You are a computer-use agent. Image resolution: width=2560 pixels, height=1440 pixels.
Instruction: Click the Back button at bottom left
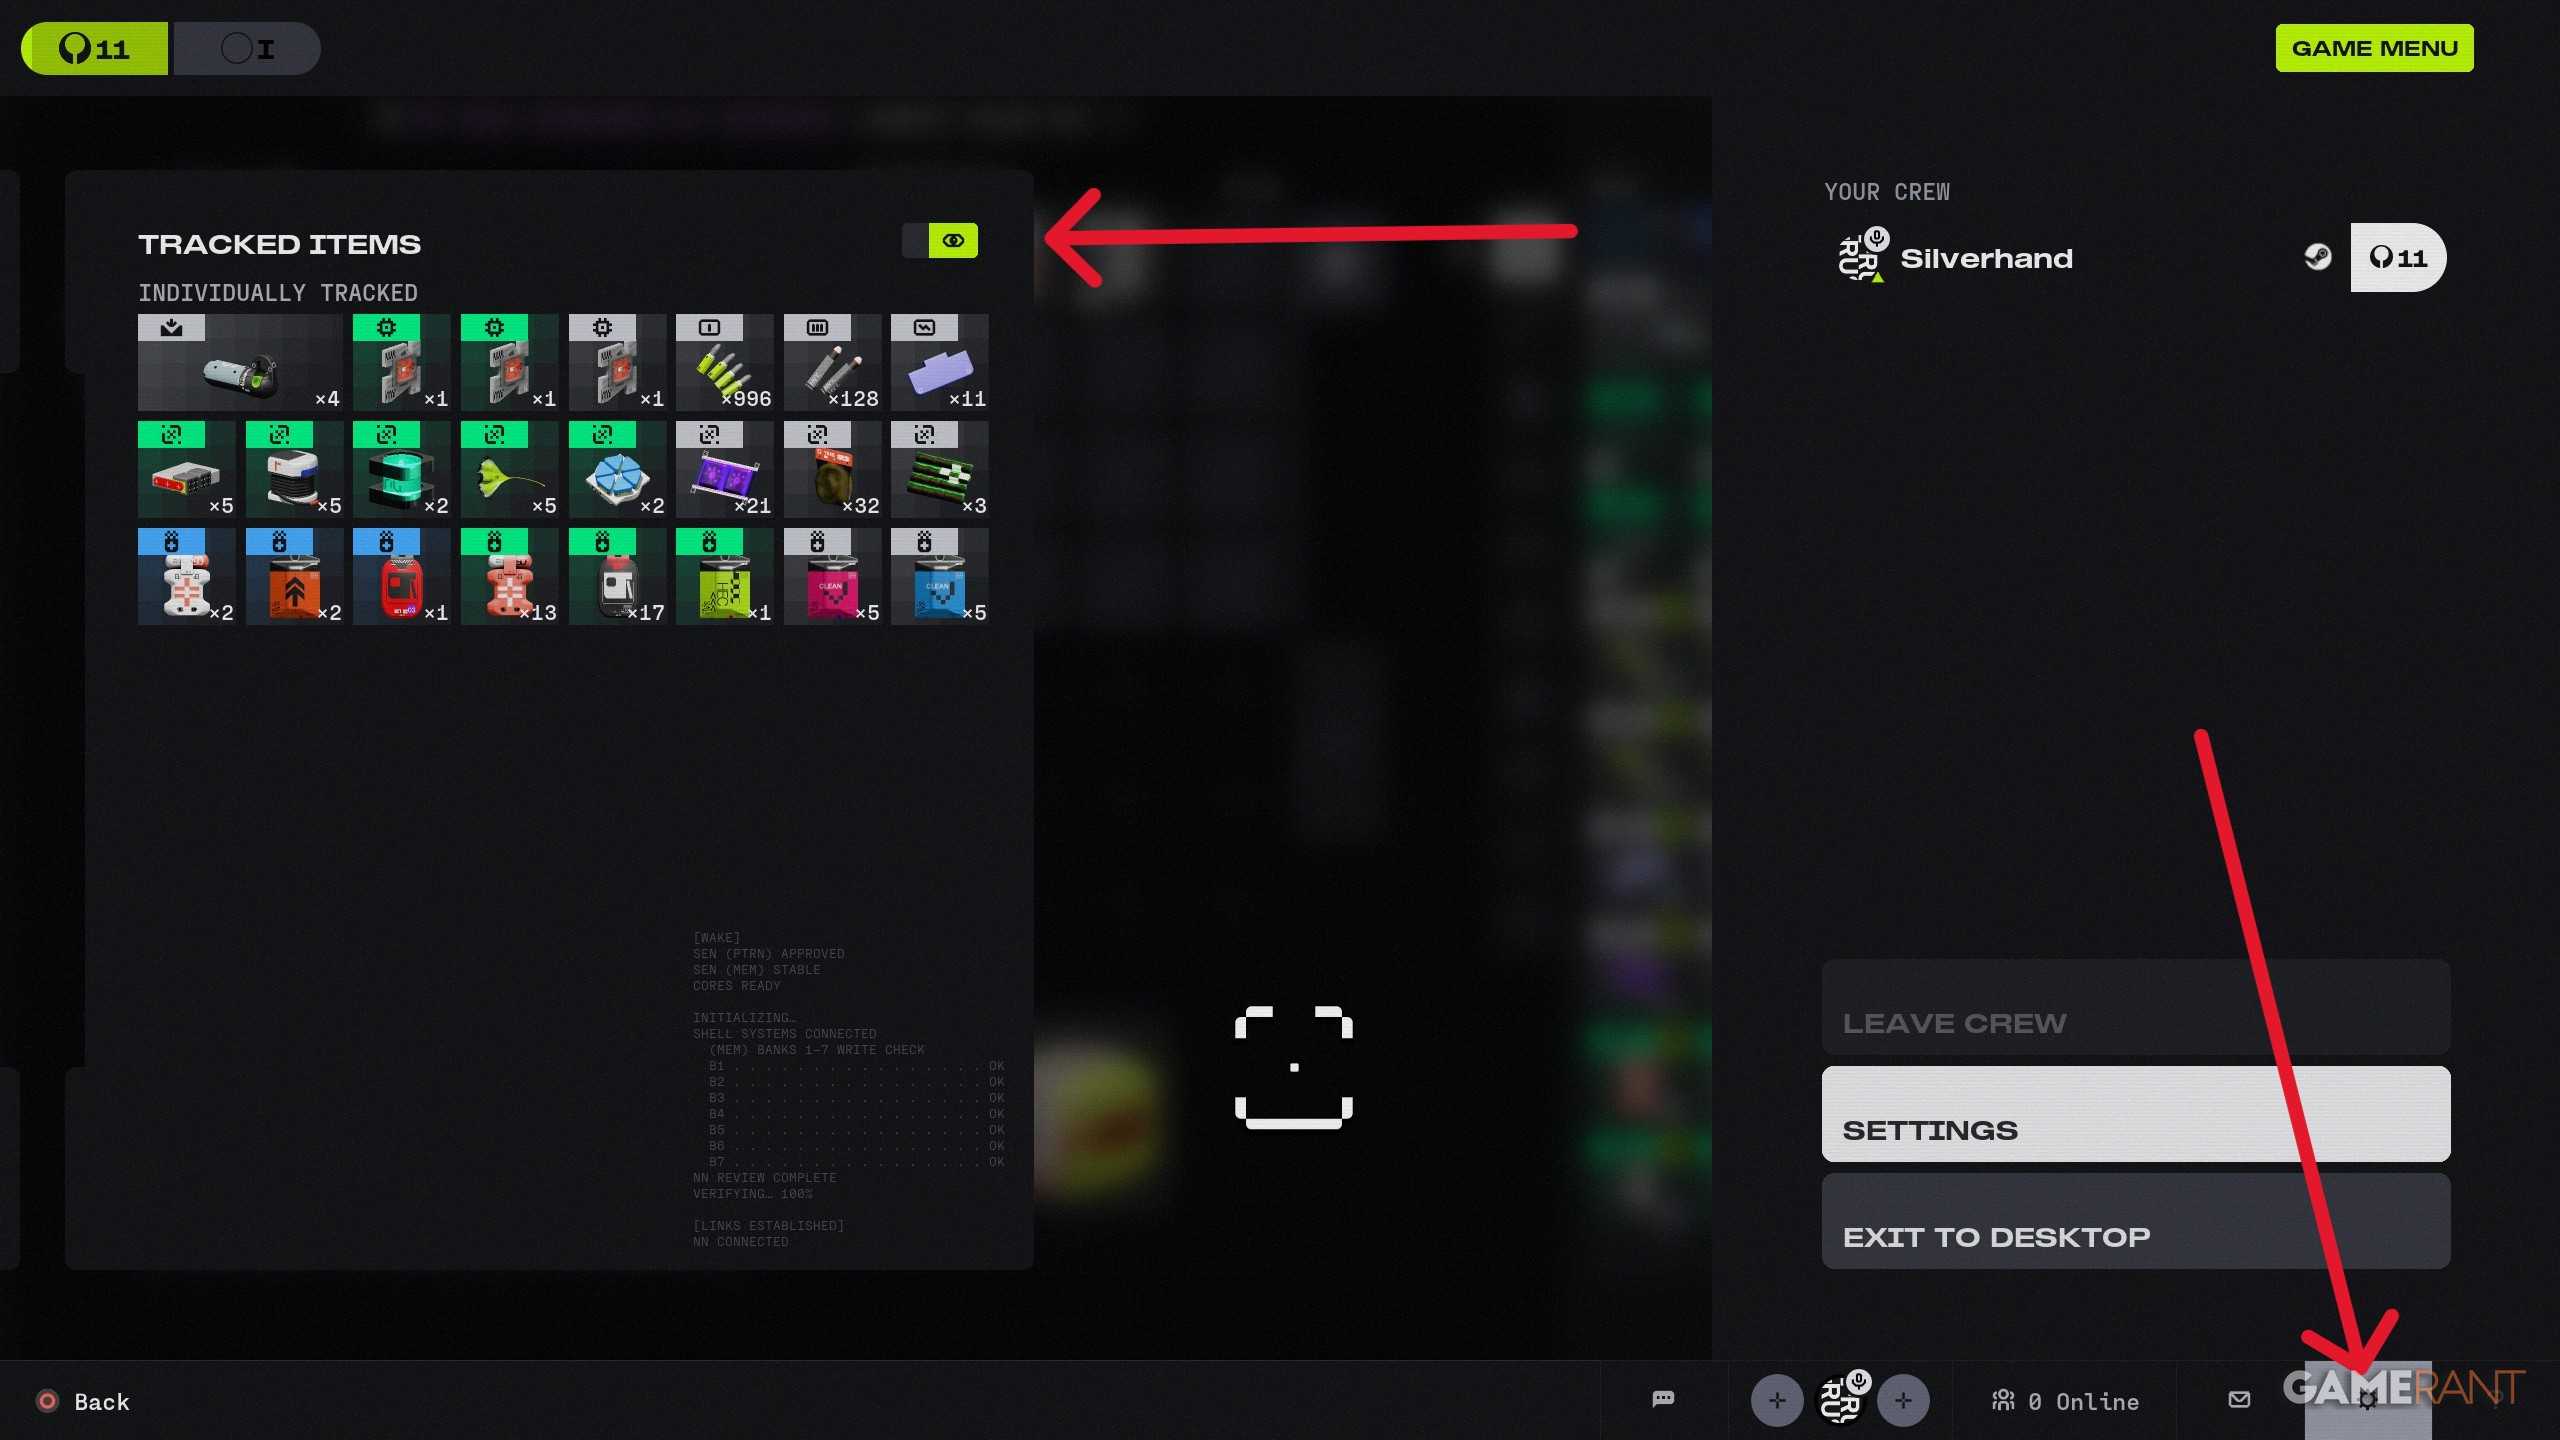(84, 1402)
